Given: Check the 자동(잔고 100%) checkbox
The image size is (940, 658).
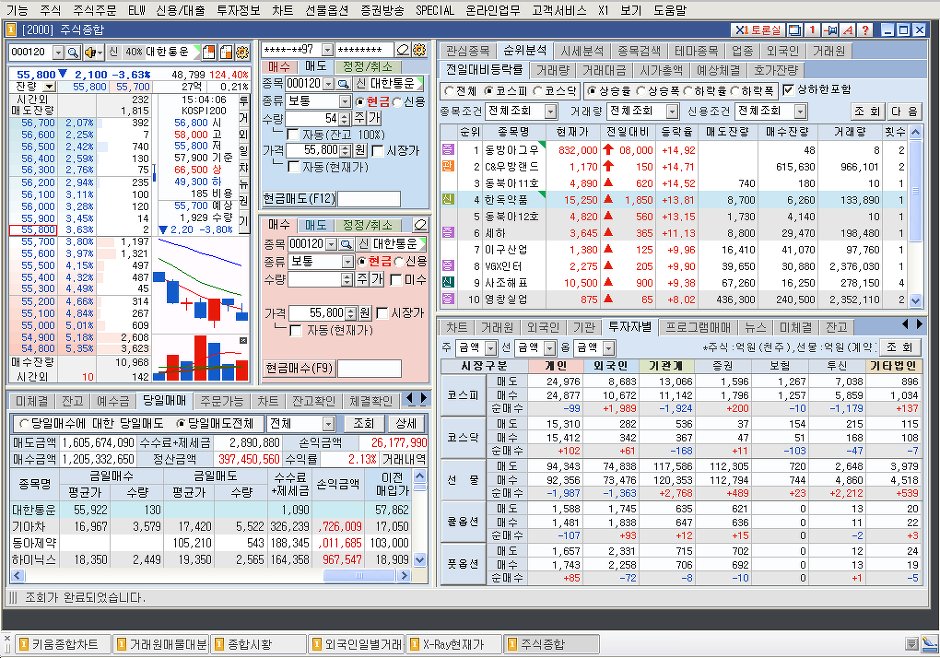Looking at the screenshot, I should pyautogui.click(x=293, y=134).
